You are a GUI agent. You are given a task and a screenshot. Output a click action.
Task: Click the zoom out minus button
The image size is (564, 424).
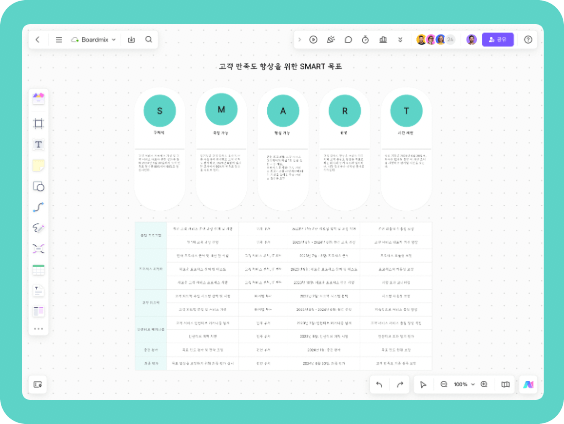(x=444, y=384)
